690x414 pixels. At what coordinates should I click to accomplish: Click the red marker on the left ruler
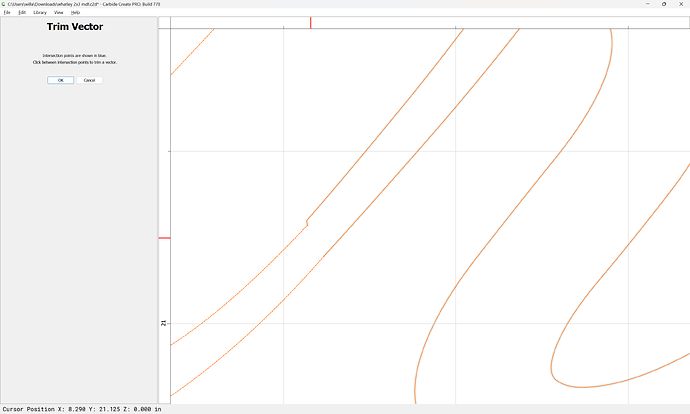pyautogui.click(x=164, y=238)
